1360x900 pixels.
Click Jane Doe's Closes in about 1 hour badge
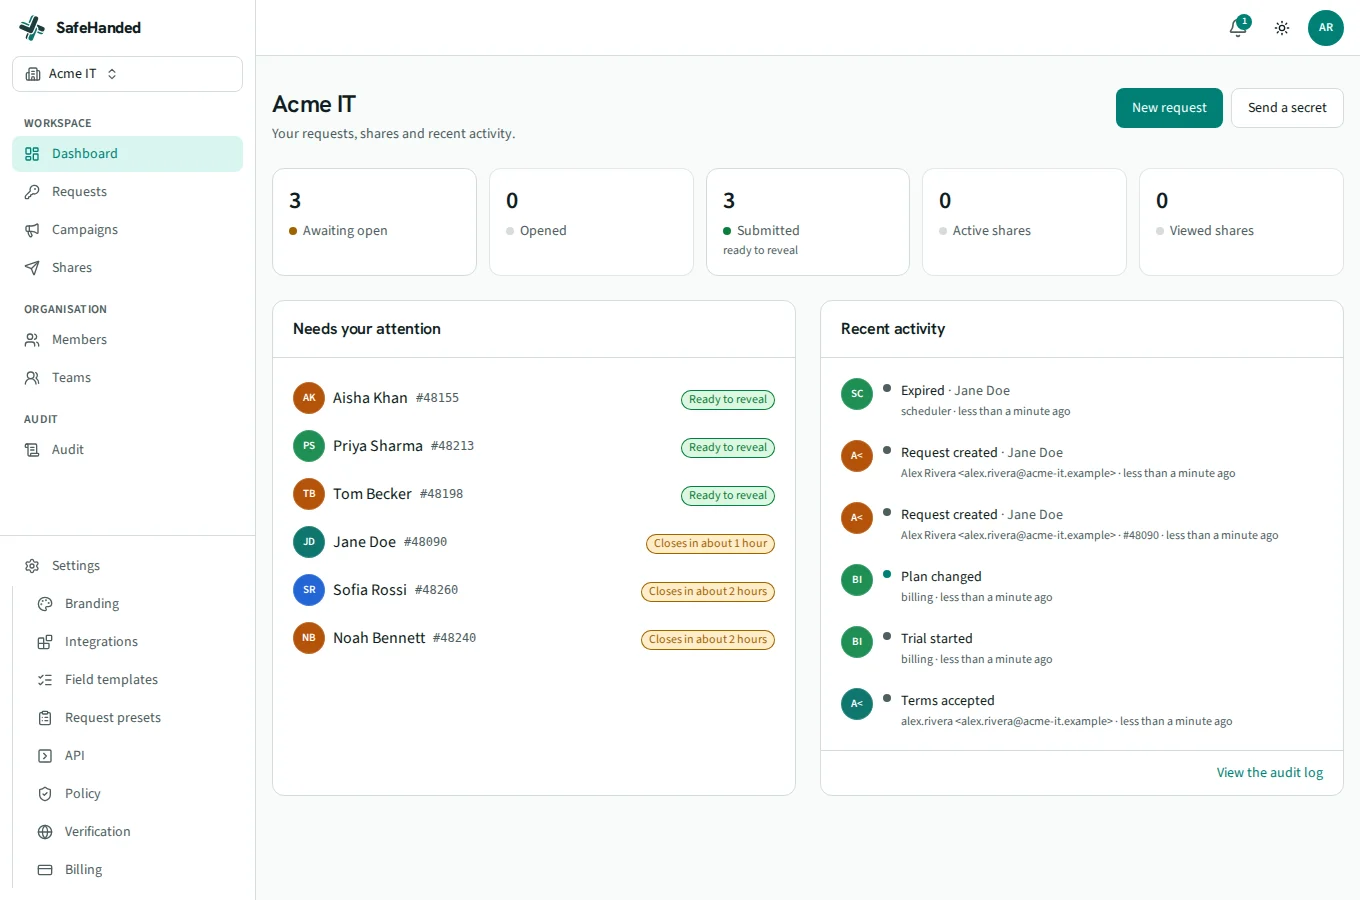coord(711,544)
